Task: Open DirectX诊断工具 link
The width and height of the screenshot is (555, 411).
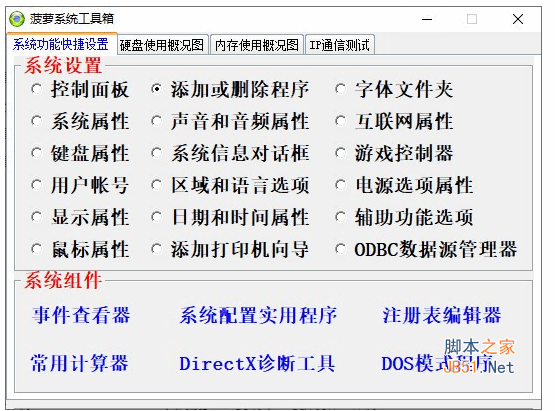Action: [257, 363]
